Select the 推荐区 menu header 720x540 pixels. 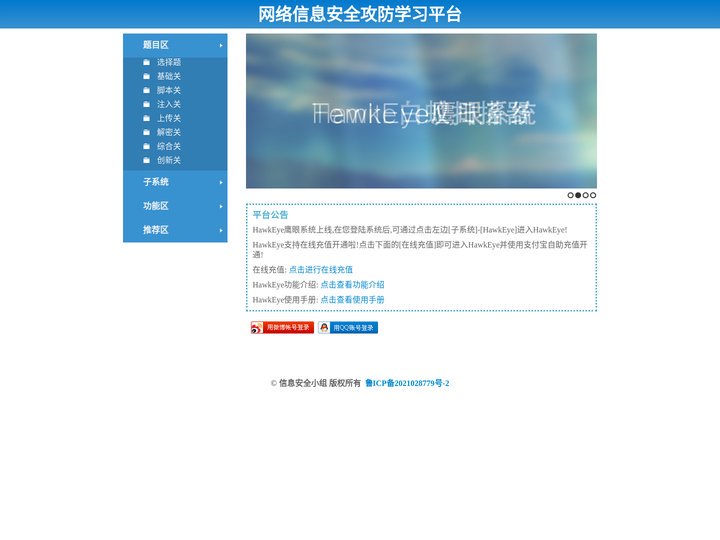click(175, 230)
